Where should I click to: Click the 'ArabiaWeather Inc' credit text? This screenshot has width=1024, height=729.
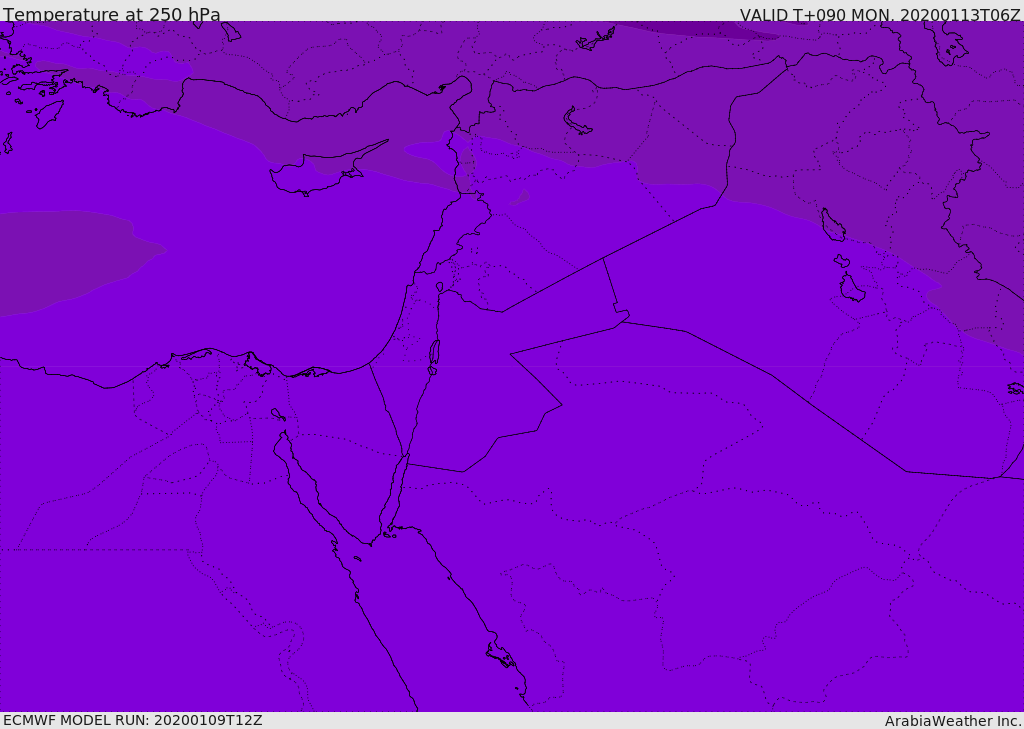point(952,721)
